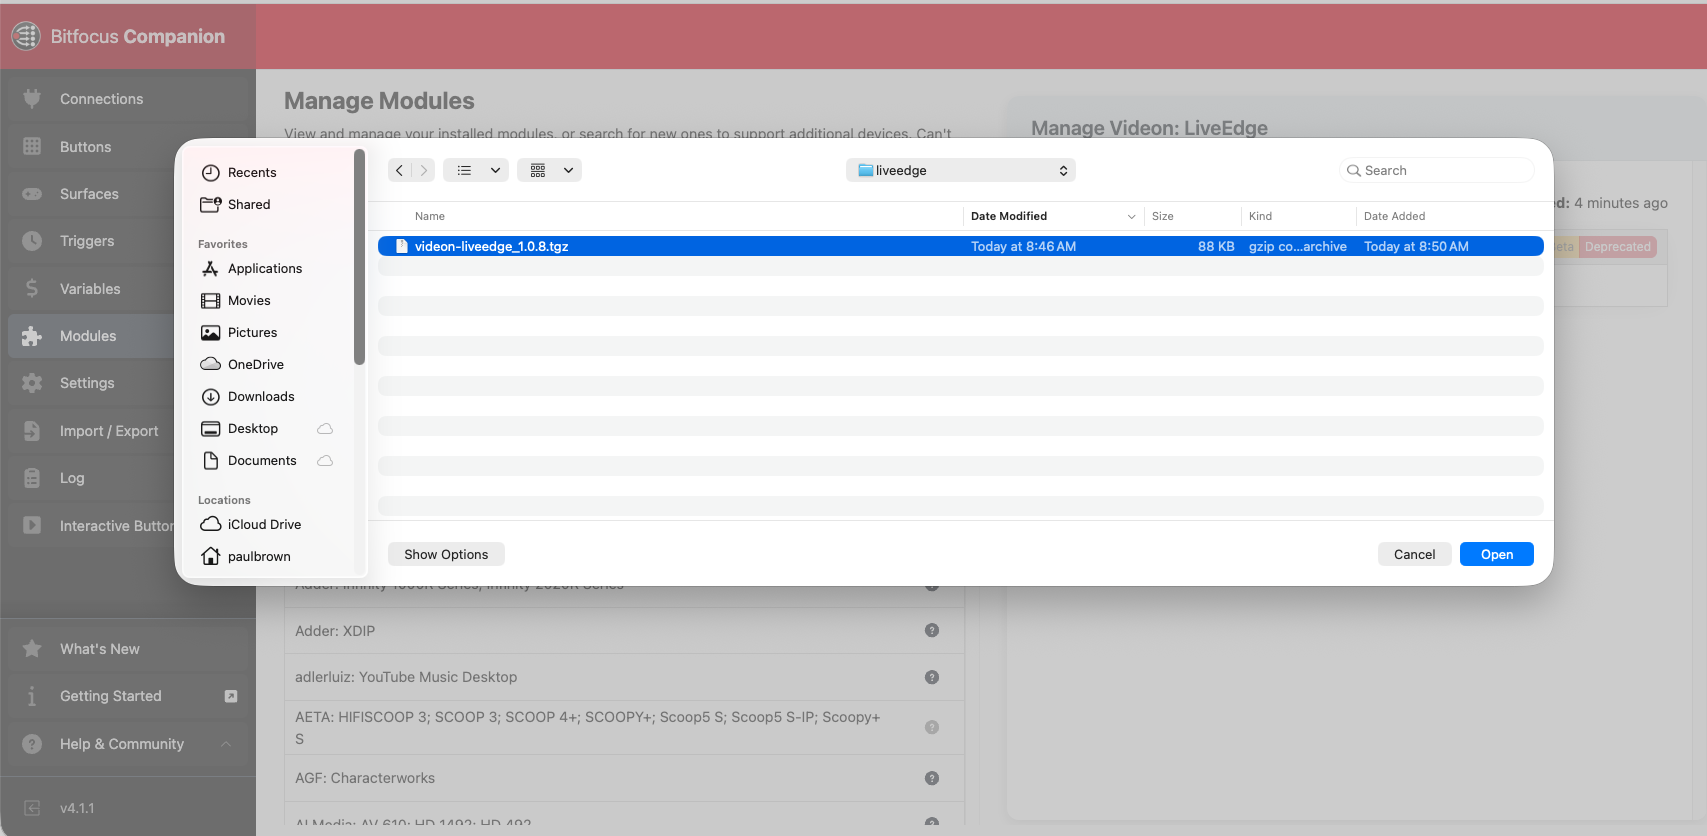This screenshot has width=1707, height=836.
Task: Open the grouping dropdown arrow
Action: 568,170
